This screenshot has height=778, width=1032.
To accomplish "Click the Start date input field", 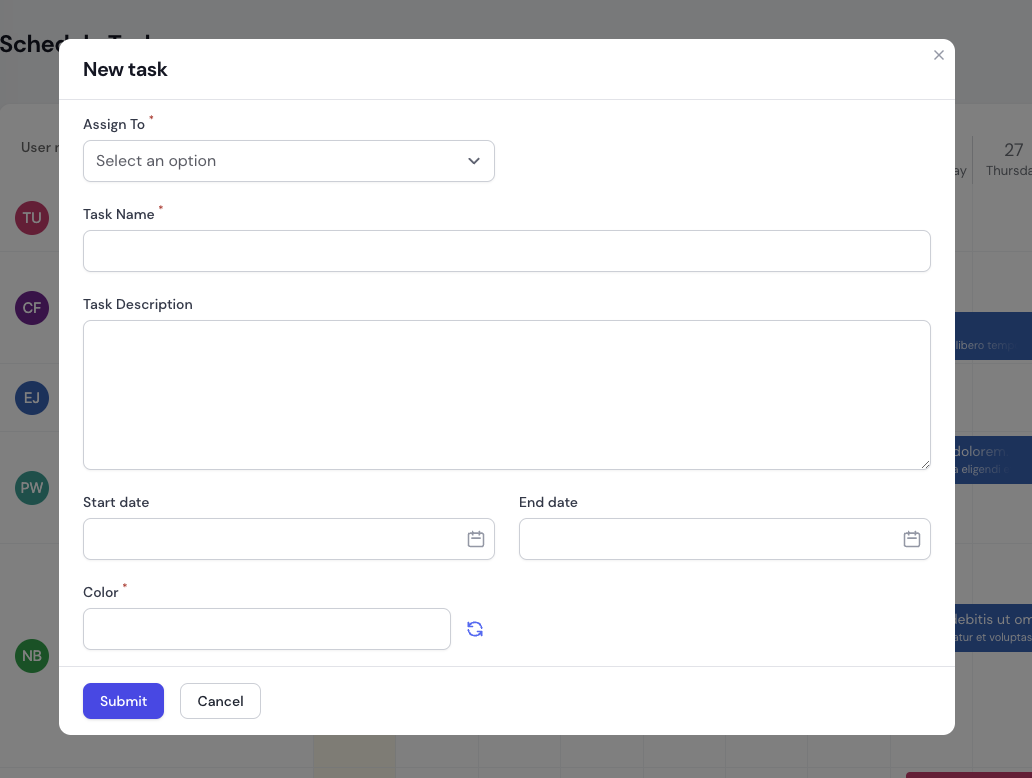I will pos(270,539).
